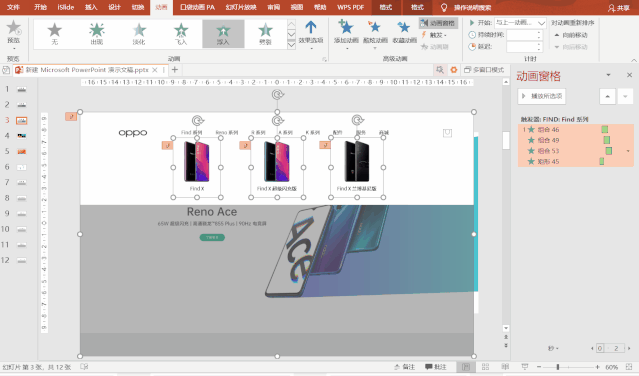Switch to the 设计 design tab
Viewport: 639px width, 376px height.
[115, 7]
